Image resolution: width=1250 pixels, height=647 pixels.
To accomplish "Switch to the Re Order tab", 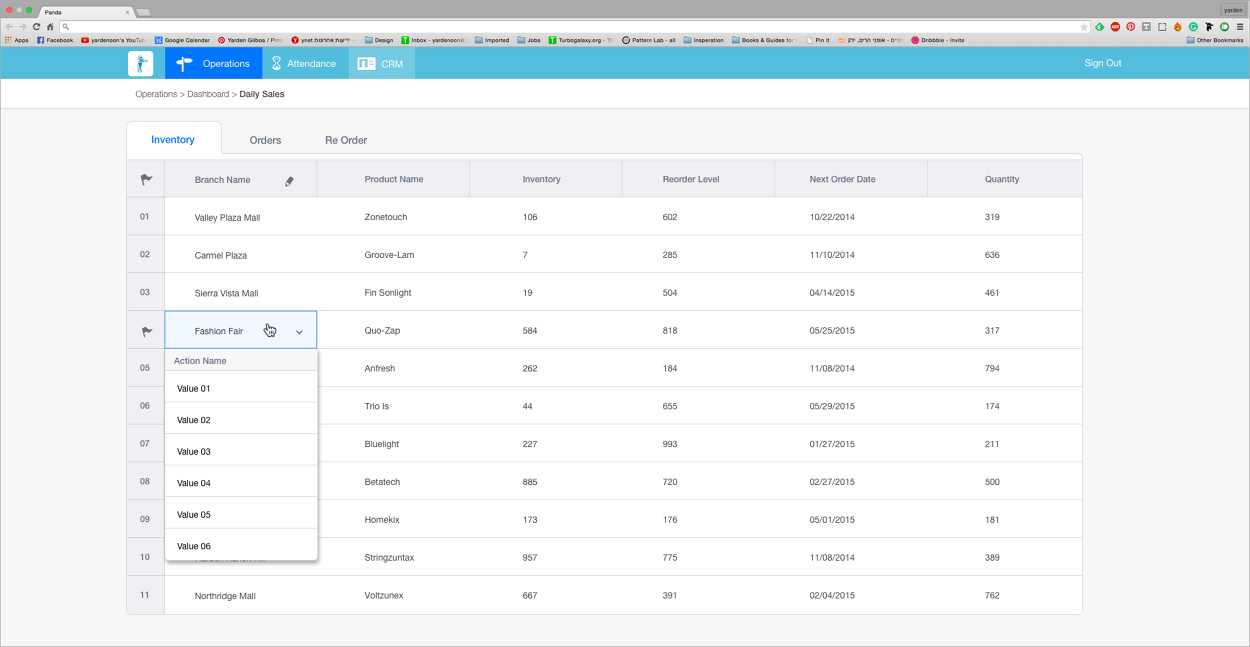I will [x=346, y=140].
